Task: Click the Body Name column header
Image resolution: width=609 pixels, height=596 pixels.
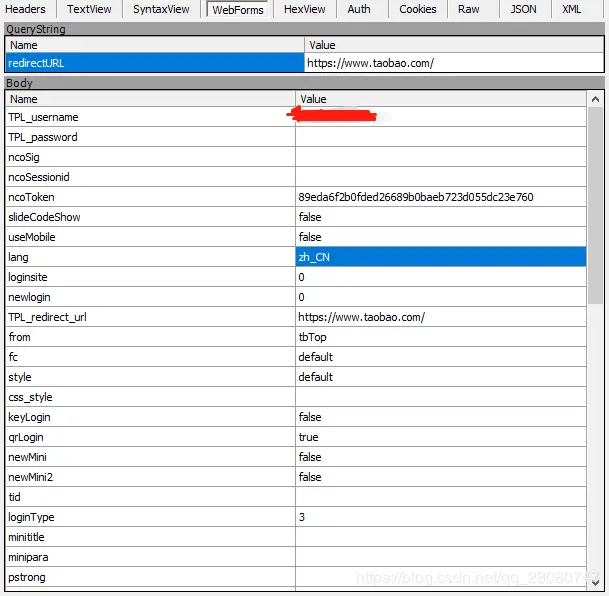Action: tap(150, 99)
